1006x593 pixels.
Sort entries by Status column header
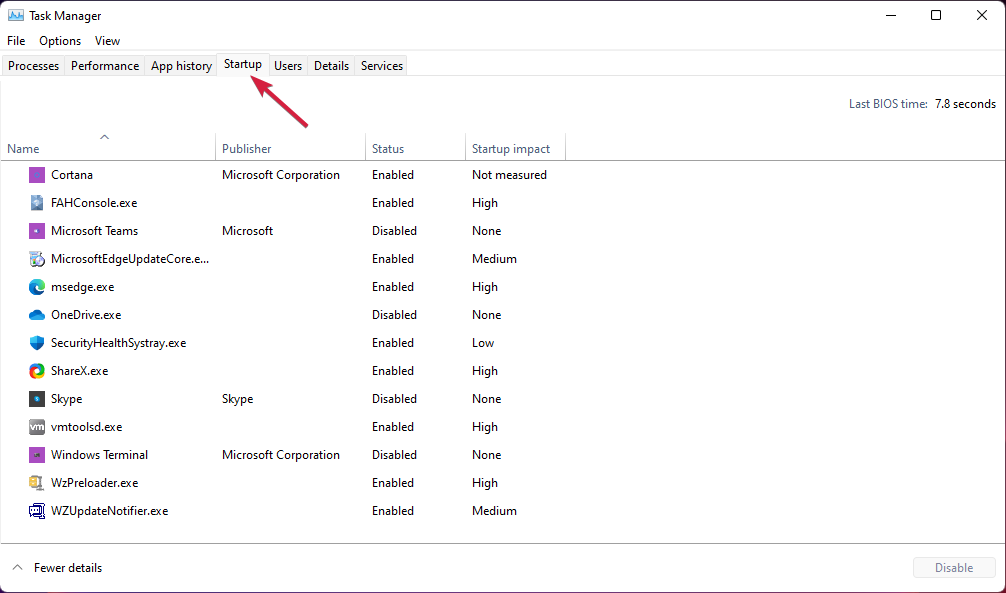coord(388,149)
